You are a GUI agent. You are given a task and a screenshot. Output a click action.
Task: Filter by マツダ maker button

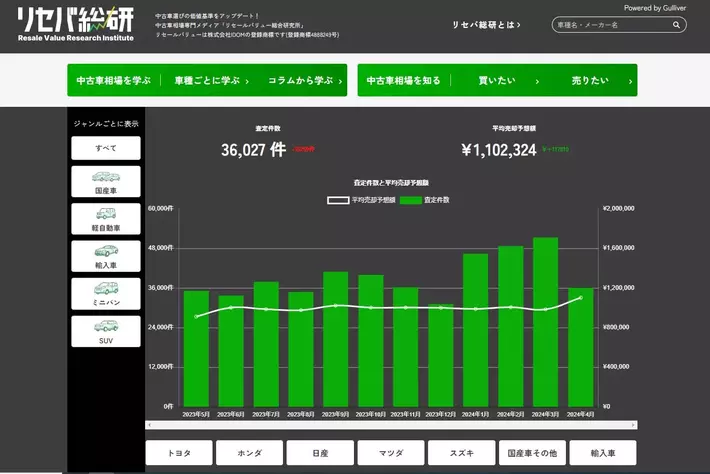pos(391,453)
